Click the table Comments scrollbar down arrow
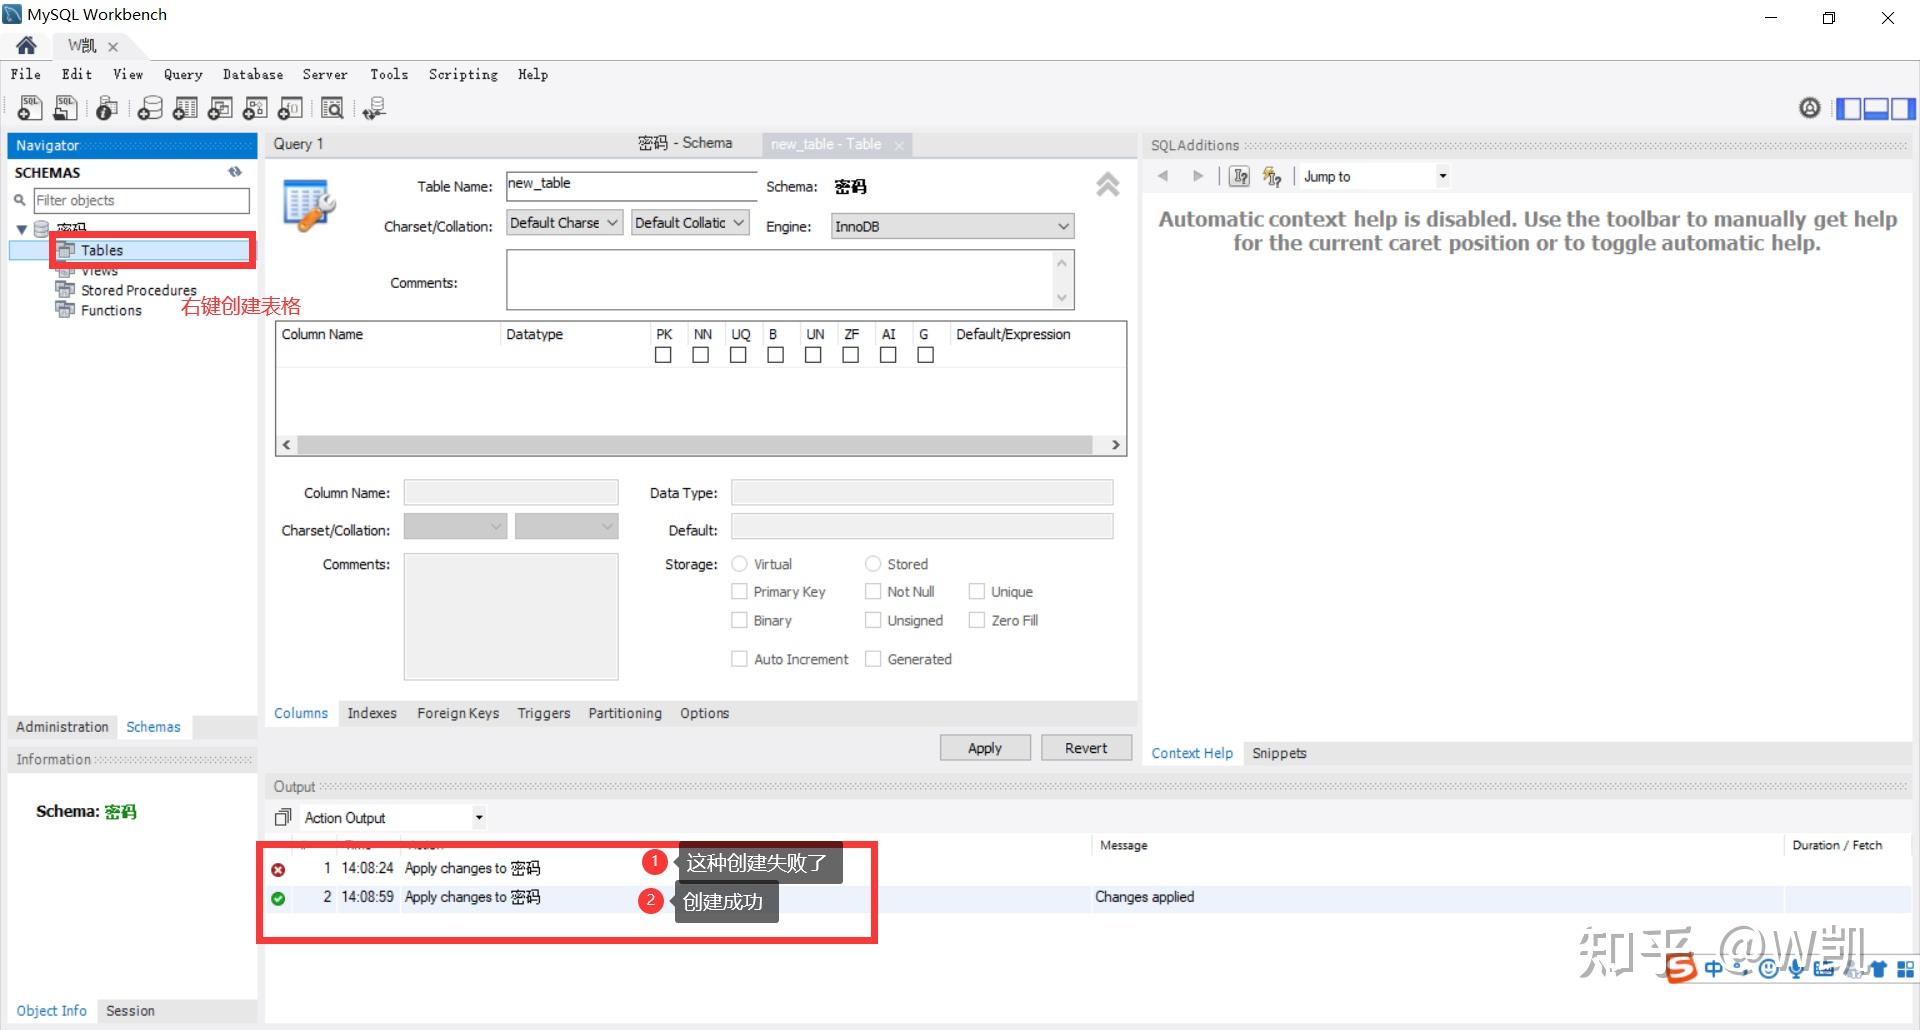The image size is (1920, 1030). pos(1062,298)
